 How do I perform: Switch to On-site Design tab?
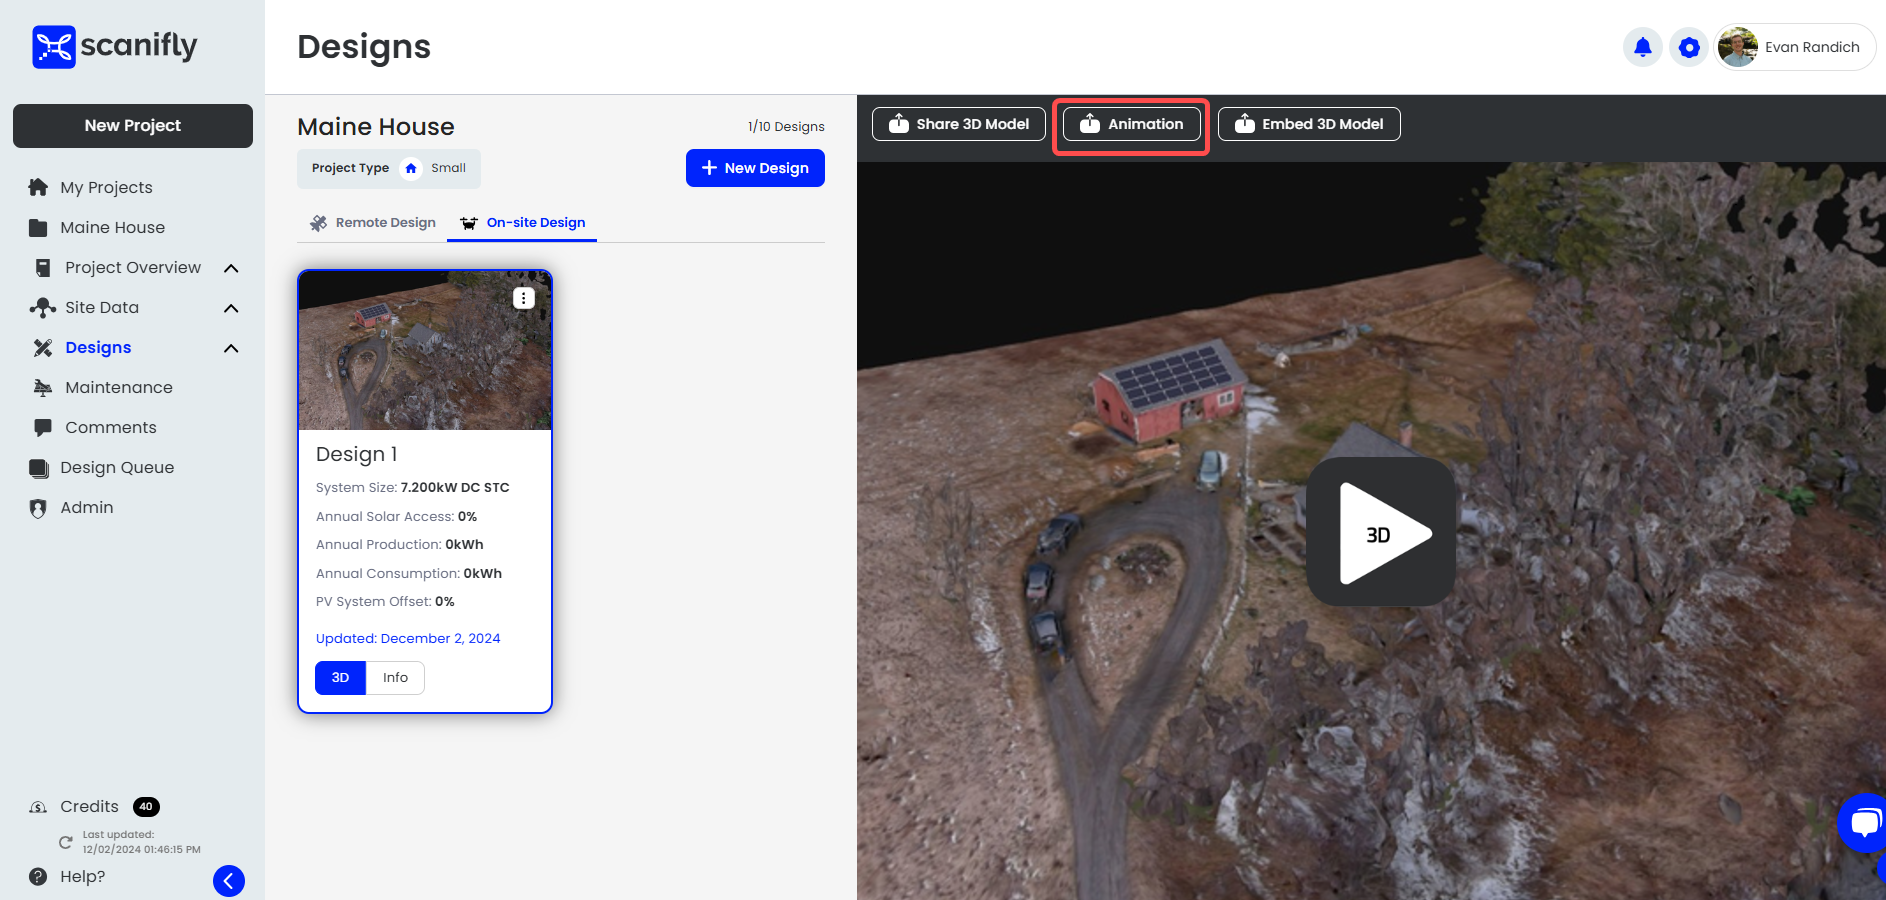point(522,222)
